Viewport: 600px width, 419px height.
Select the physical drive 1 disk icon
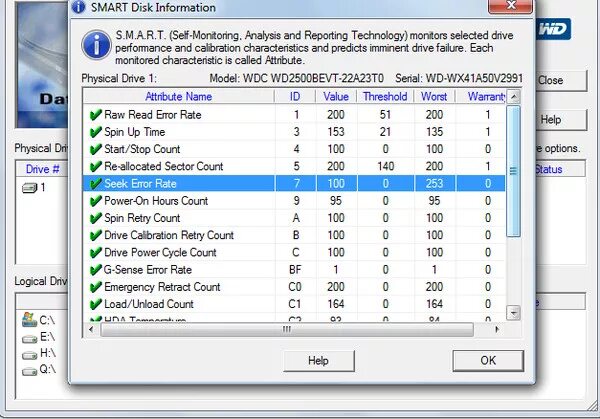[29, 187]
